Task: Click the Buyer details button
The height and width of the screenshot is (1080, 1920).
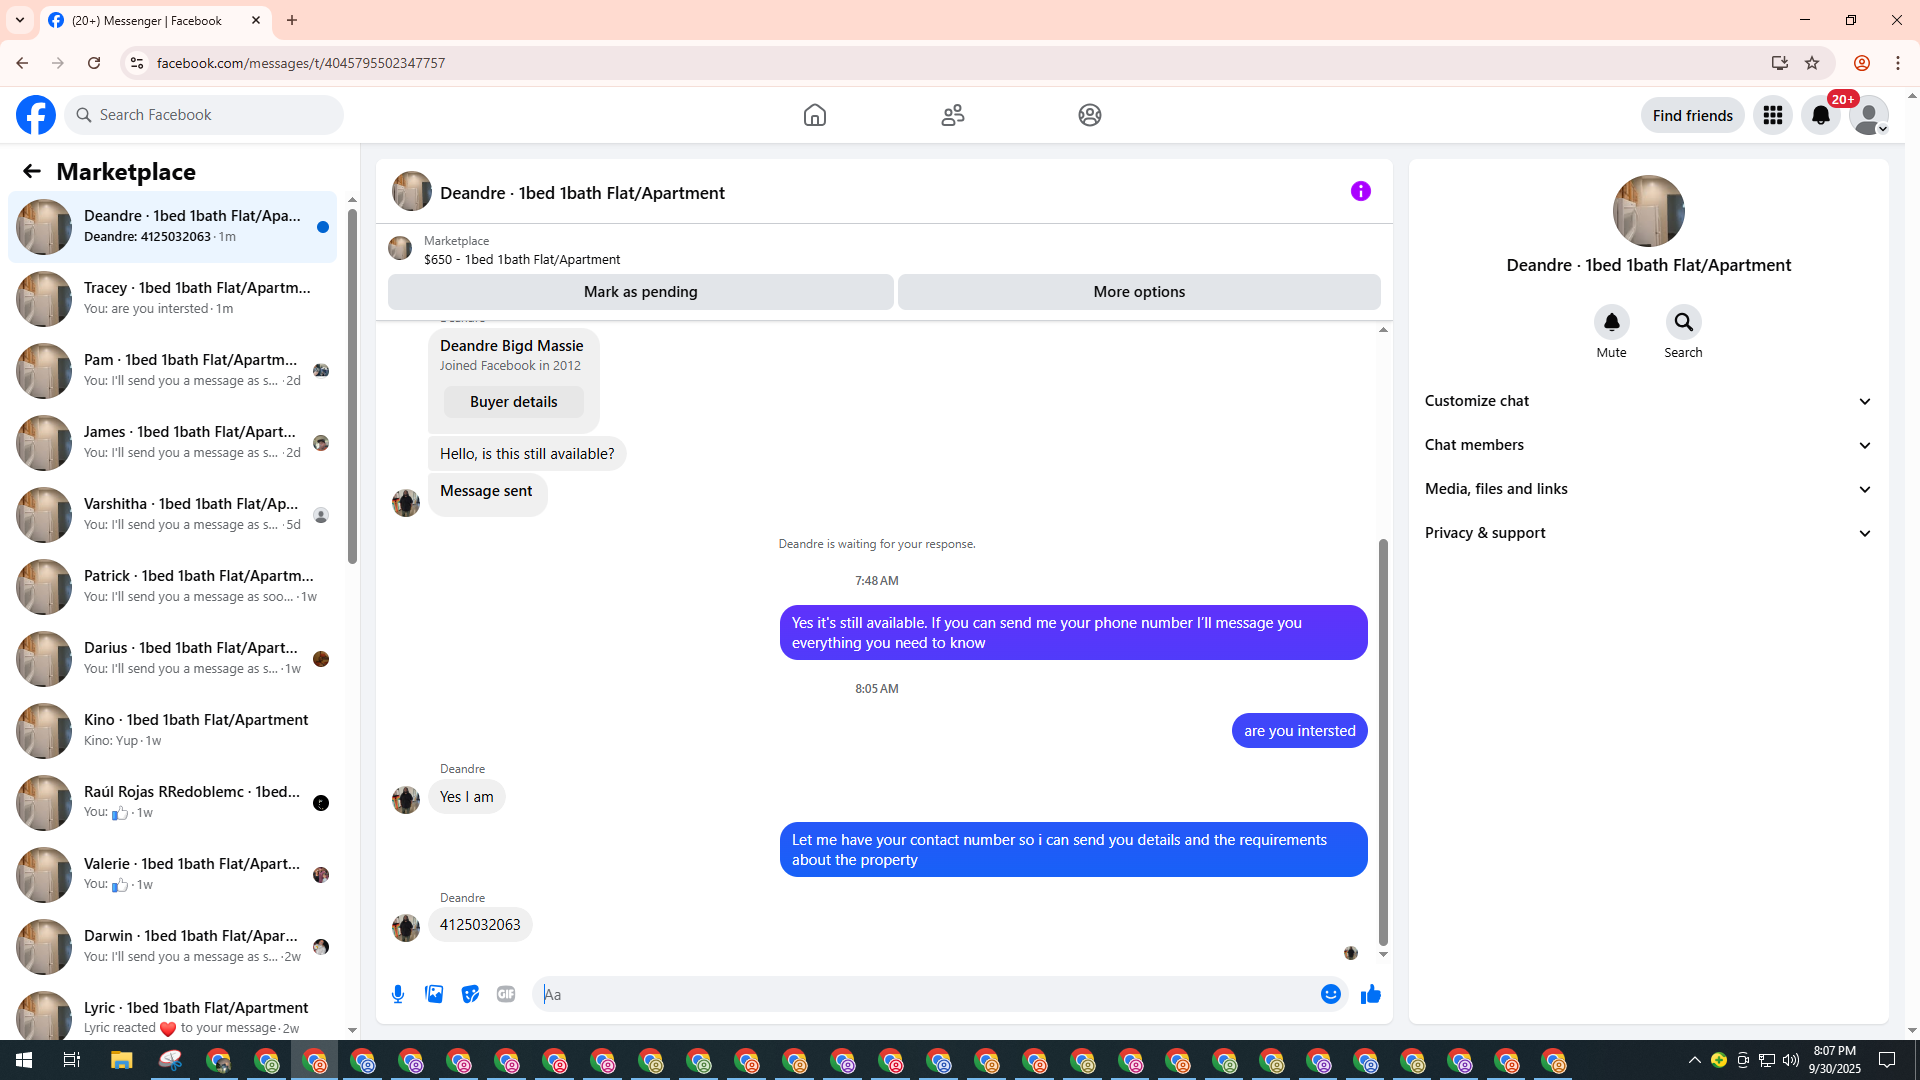Action: pyautogui.click(x=513, y=402)
